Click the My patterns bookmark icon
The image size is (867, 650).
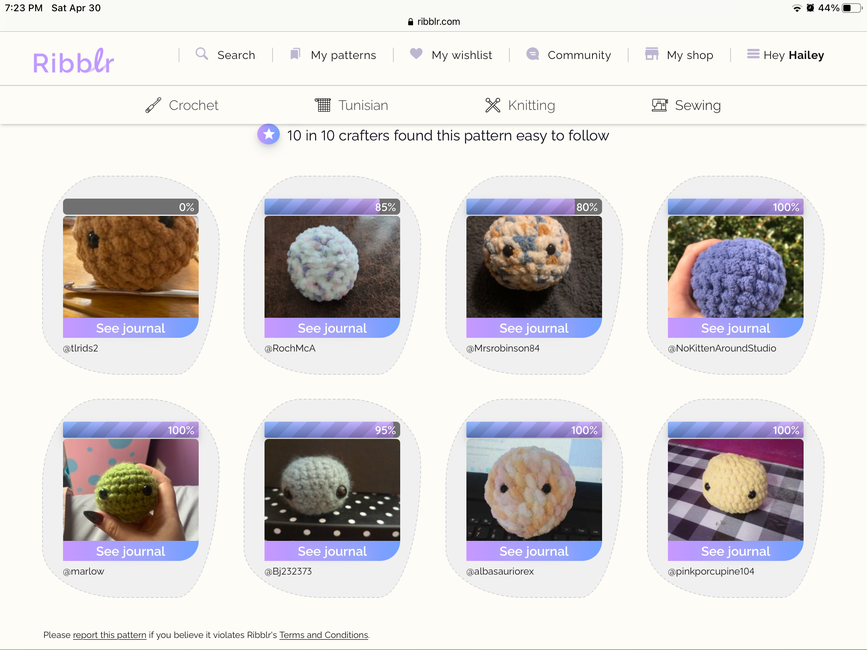coord(295,54)
